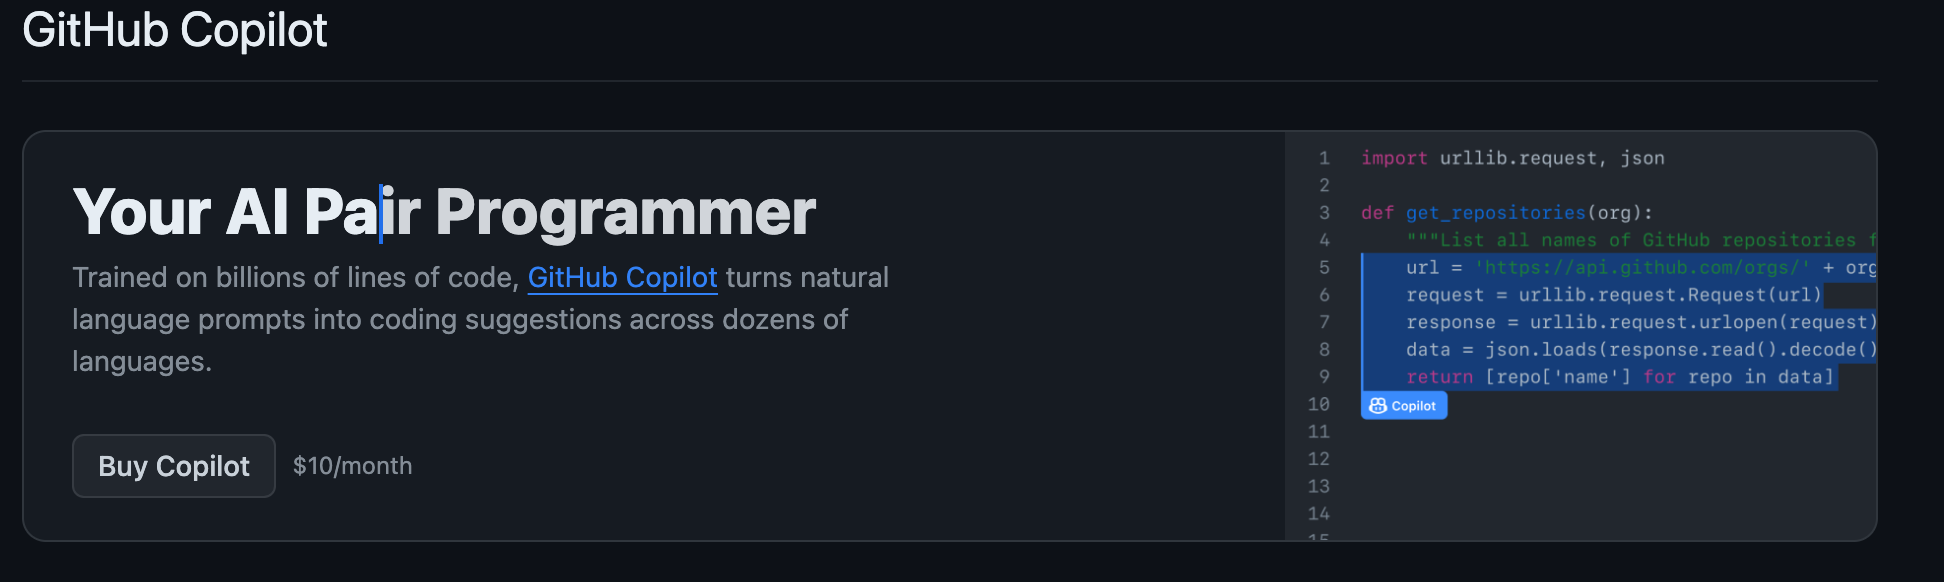Viewport: 1944px width, 582px height.
Task: Click the response = urlopen suggestion line
Action: (1641, 322)
